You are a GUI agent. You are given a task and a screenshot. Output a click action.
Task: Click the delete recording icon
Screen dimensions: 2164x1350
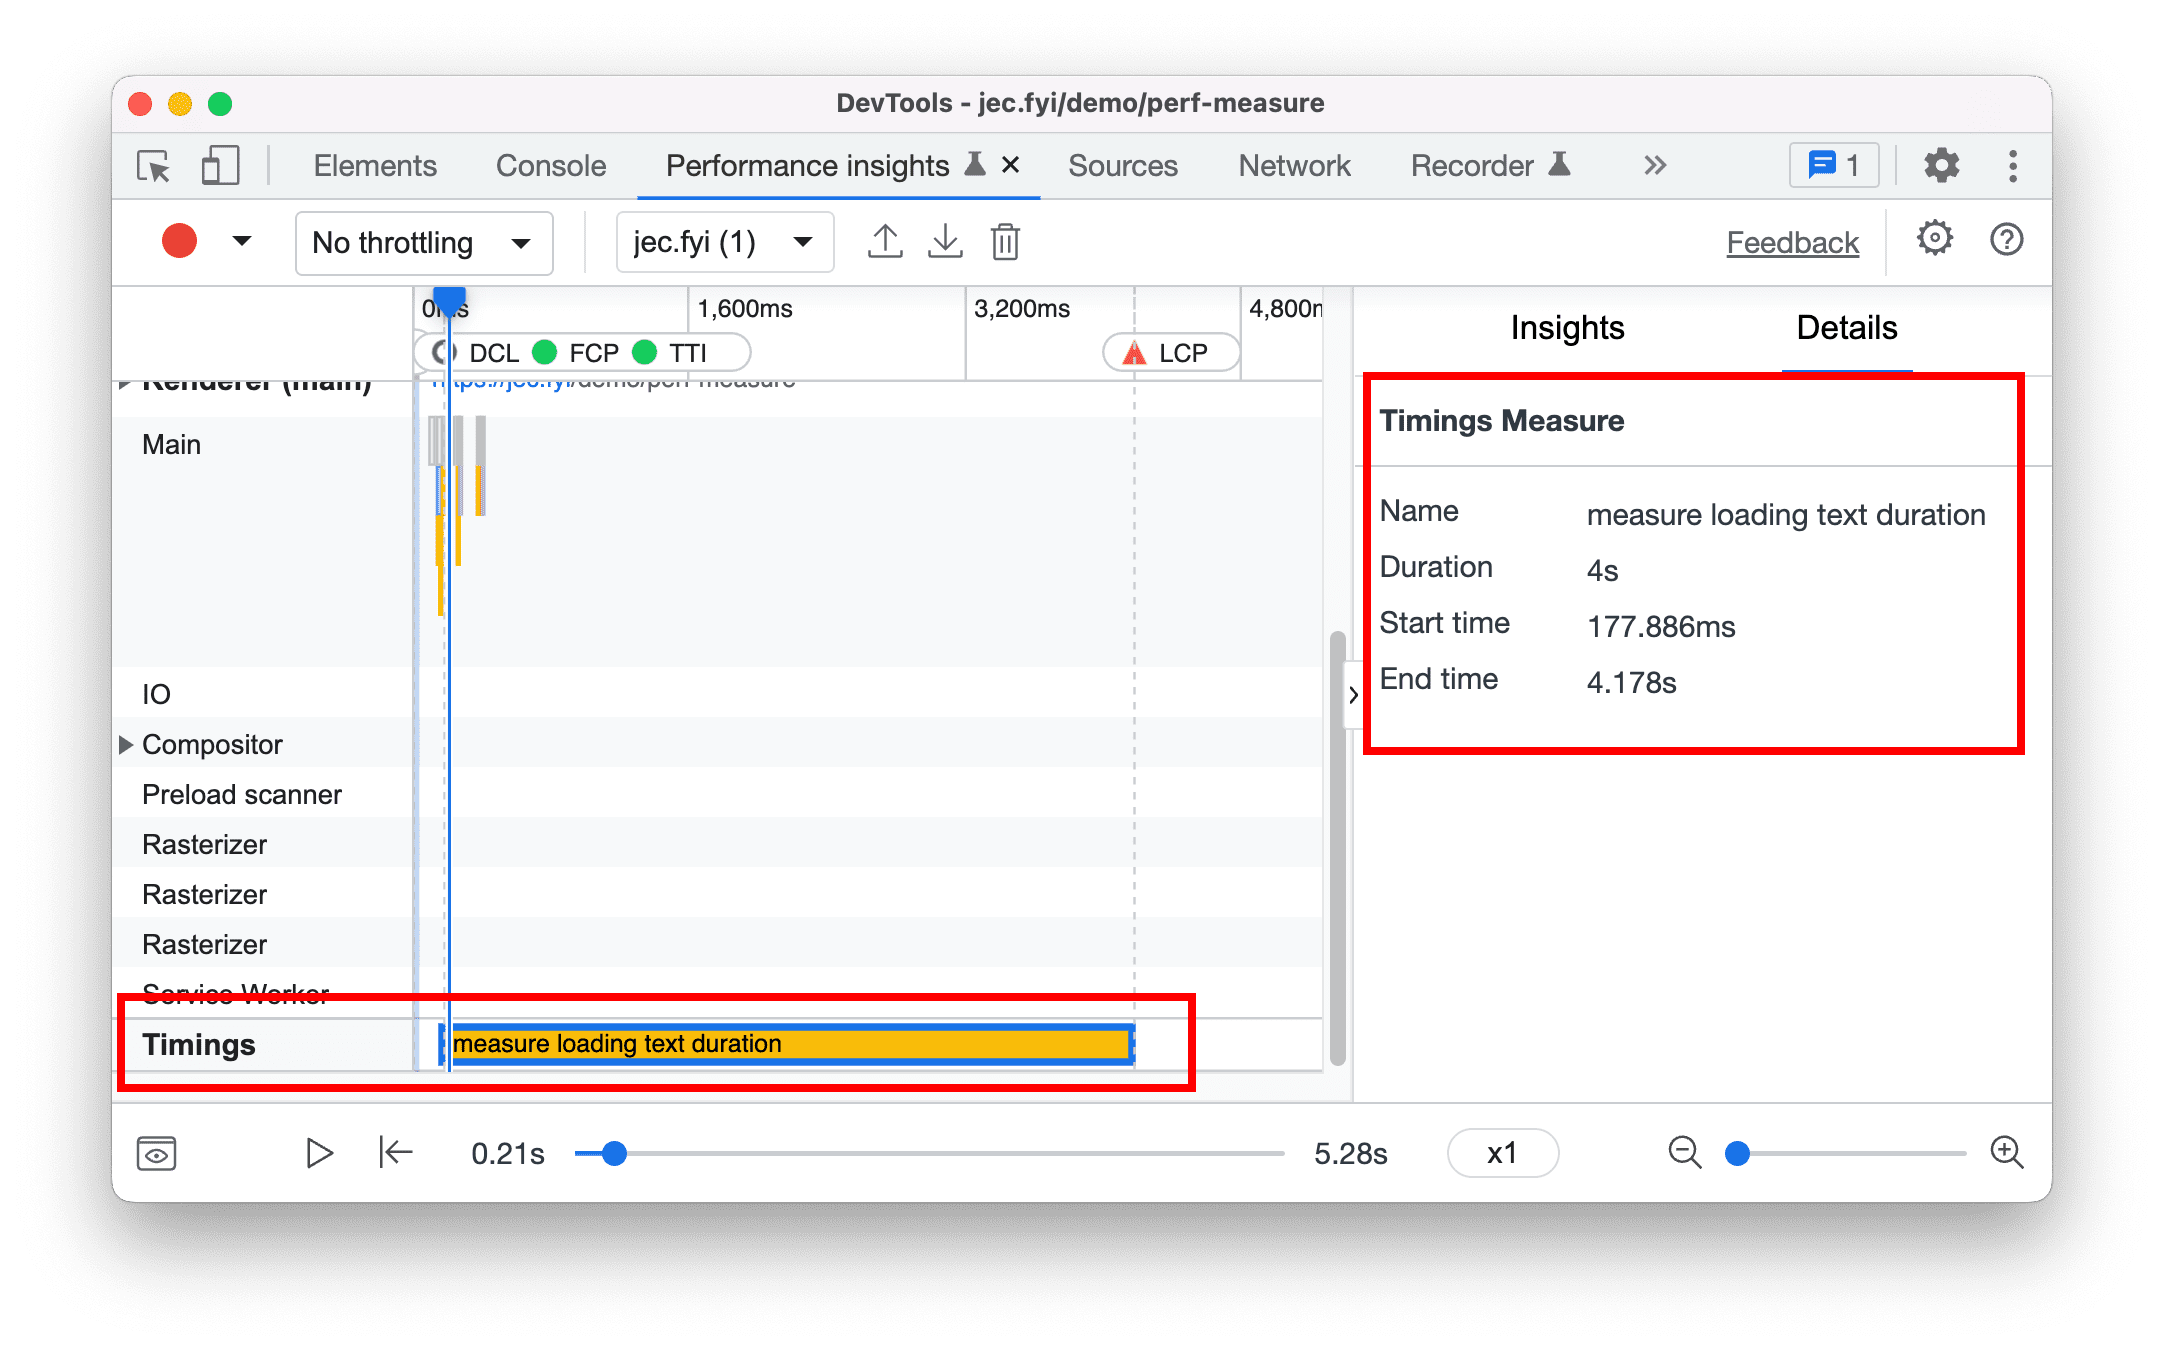pyautogui.click(x=1009, y=243)
